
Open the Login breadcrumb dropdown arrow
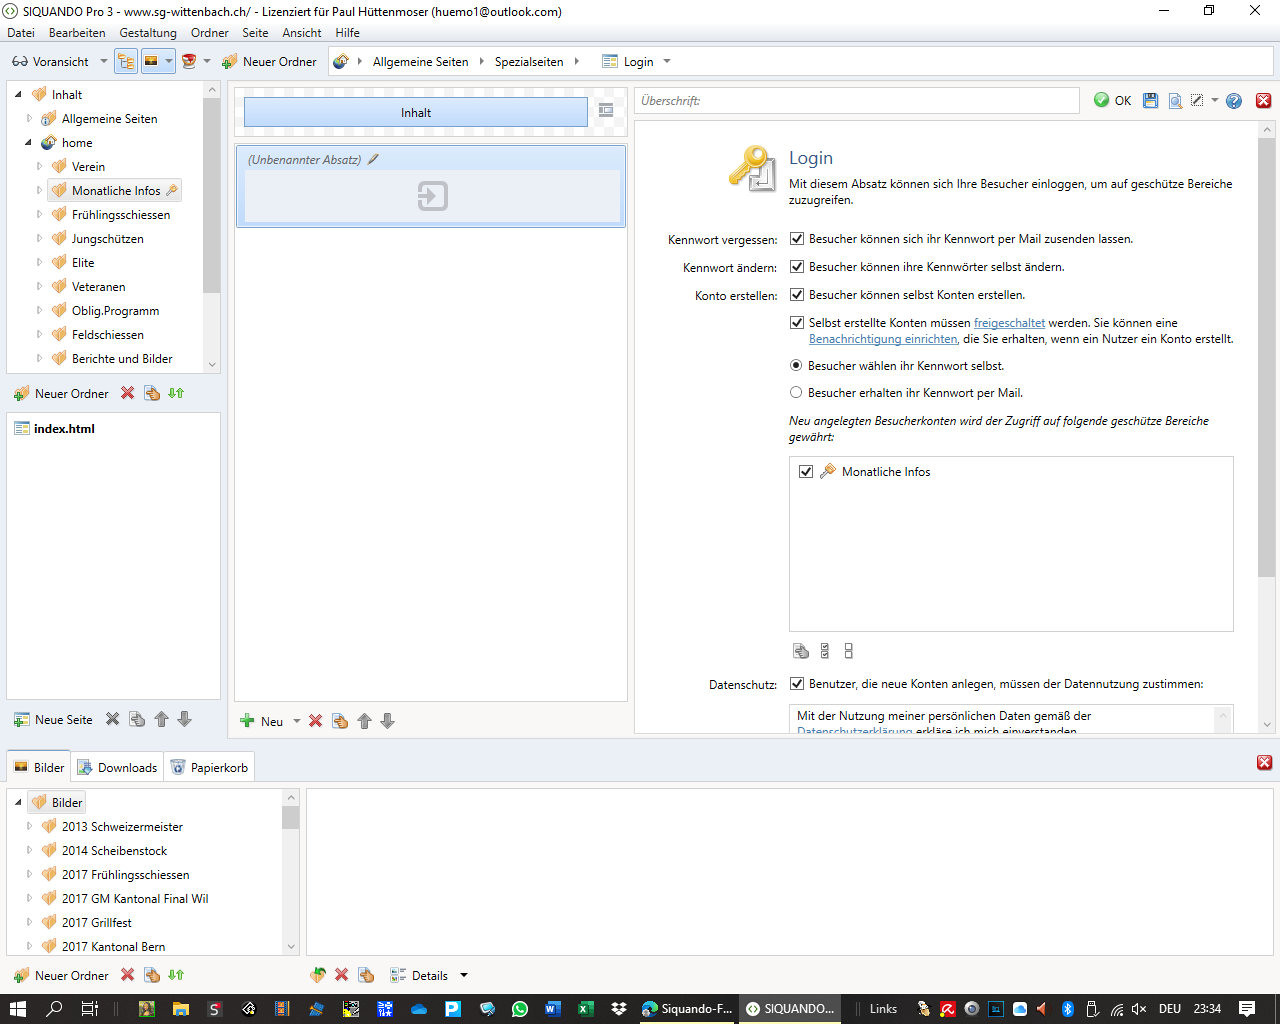(x=667, y=61)
